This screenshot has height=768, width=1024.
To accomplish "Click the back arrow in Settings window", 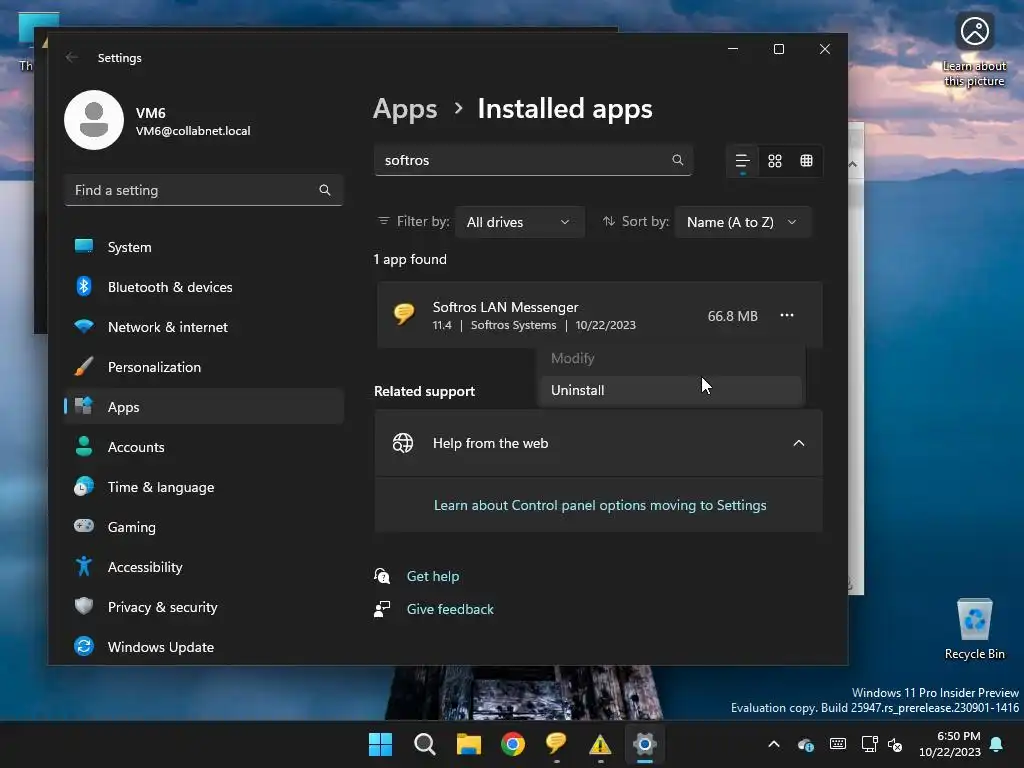I will pyautogui.click(x=72, y=57).
